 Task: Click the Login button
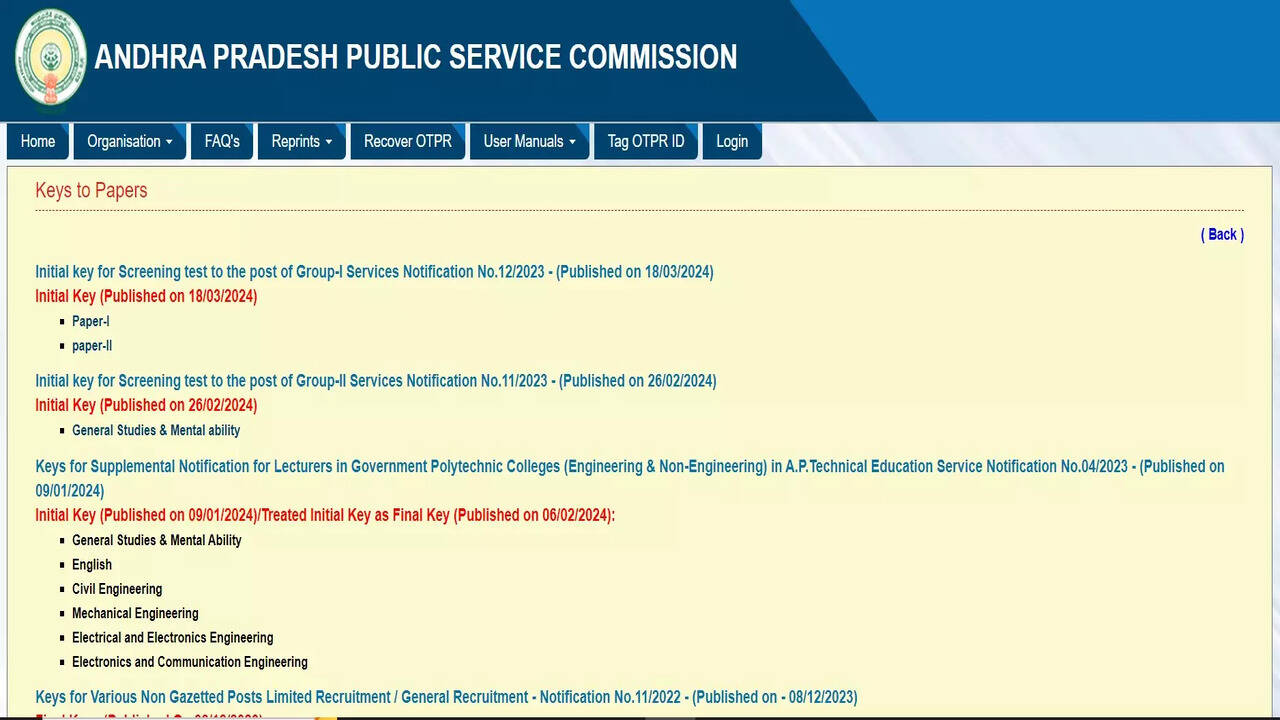731,141
